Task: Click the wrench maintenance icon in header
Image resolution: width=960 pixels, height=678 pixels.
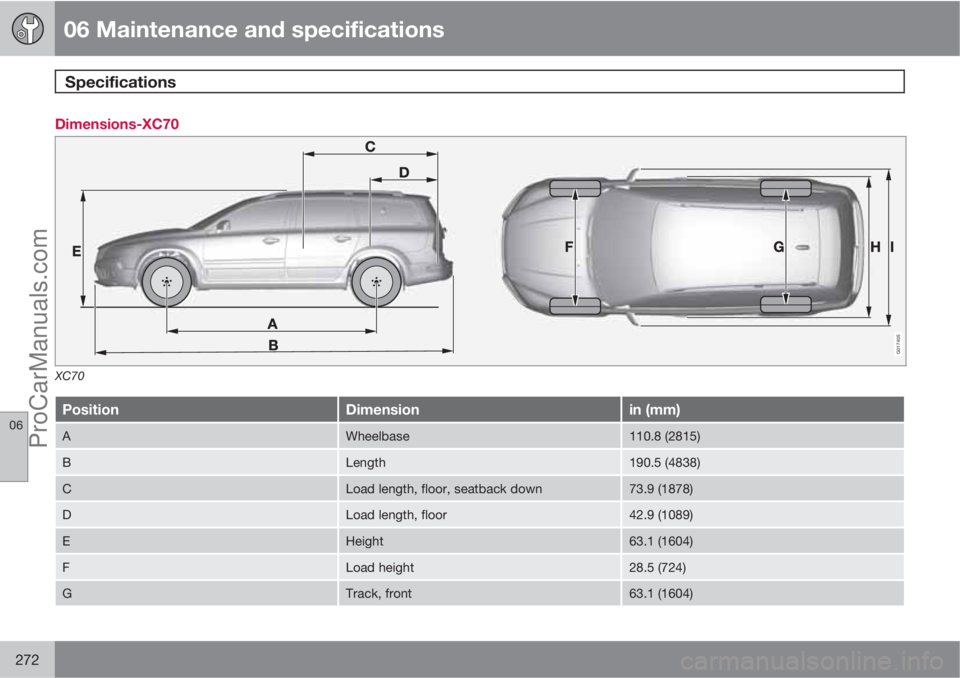Action: tap(28, 29)
